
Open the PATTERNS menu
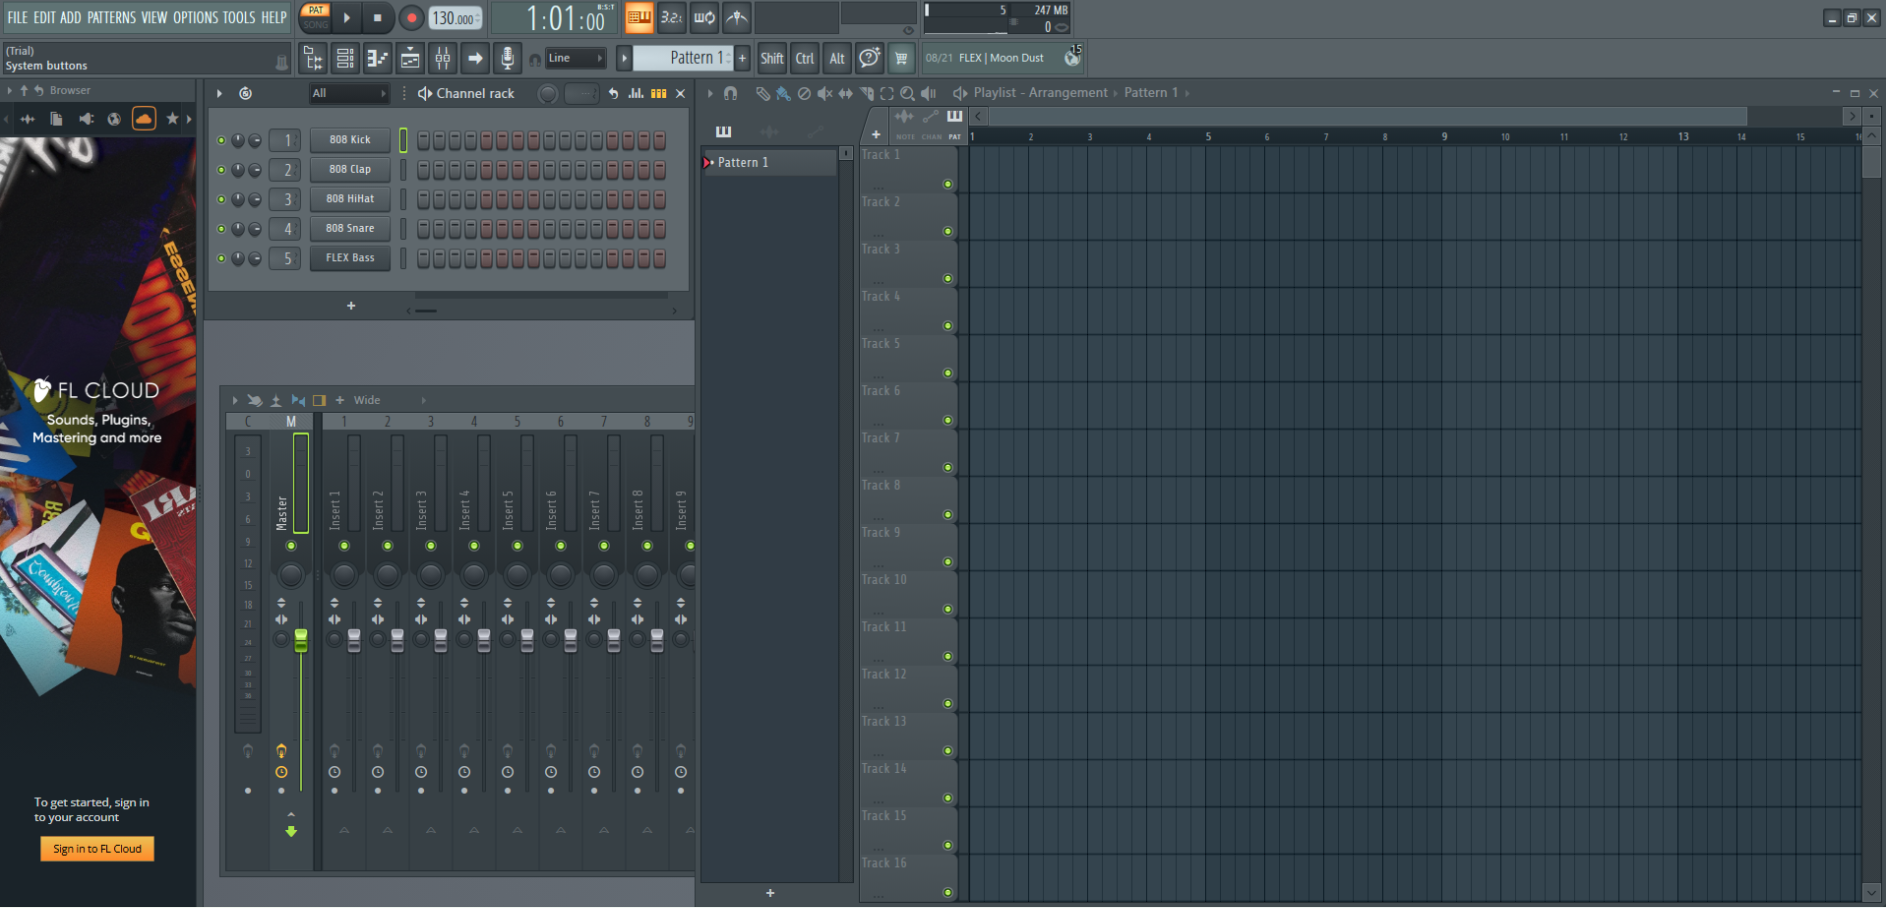111,17
